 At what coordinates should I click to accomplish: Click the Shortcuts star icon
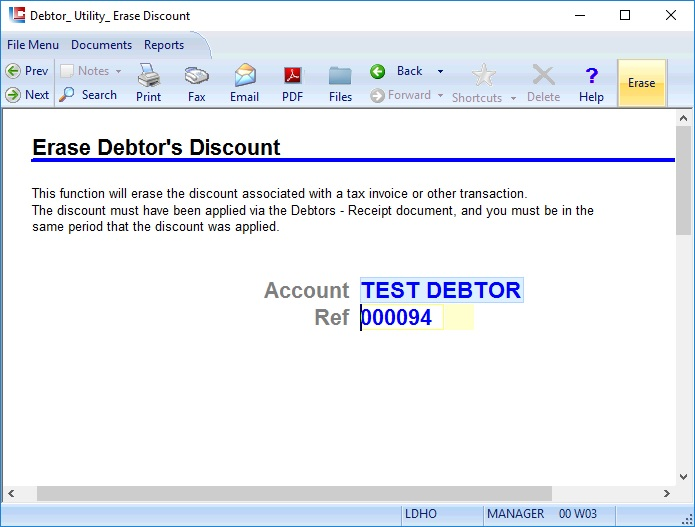point(484,75)
